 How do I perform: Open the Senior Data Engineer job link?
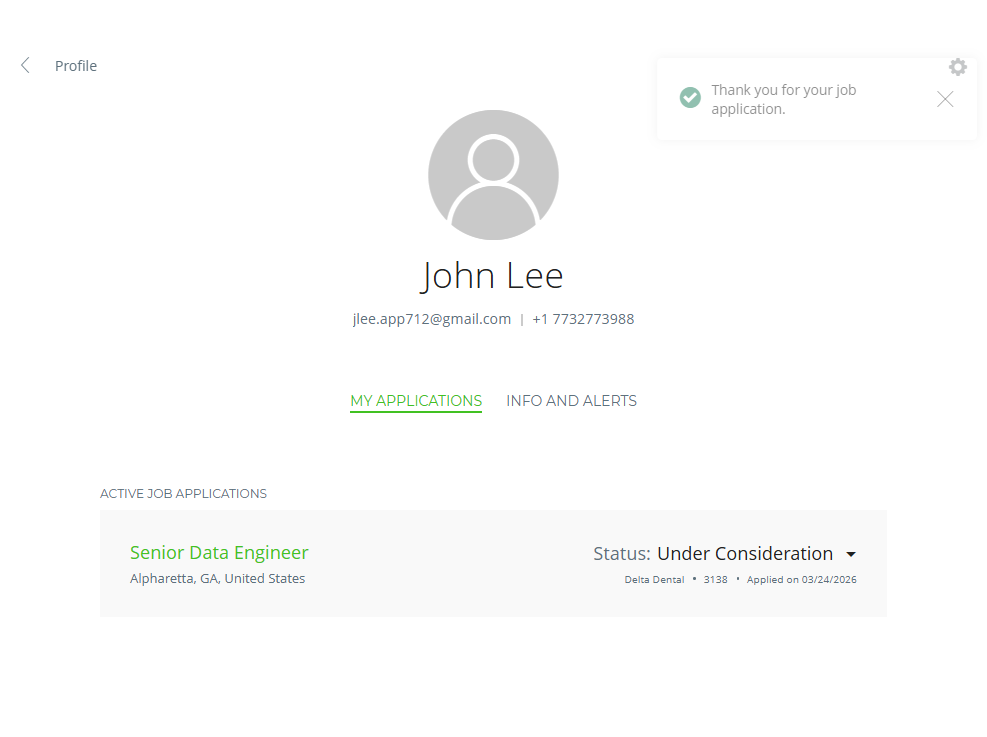click(219, 553)
